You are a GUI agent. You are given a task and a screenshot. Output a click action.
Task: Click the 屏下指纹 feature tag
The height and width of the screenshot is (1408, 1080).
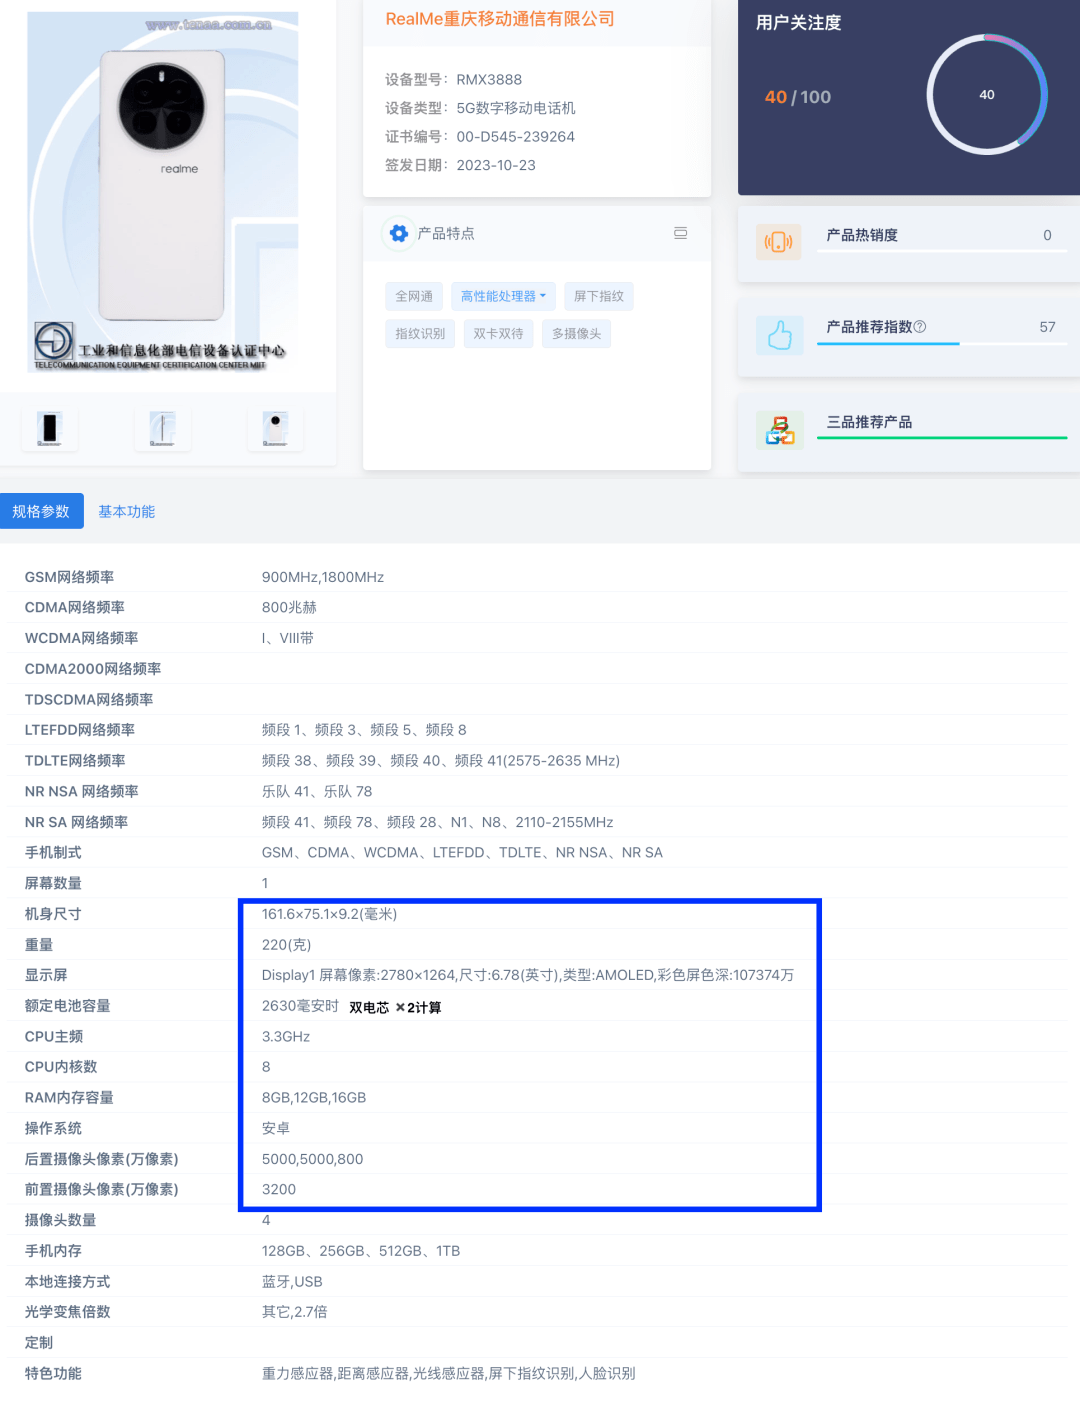click(599, 296)
